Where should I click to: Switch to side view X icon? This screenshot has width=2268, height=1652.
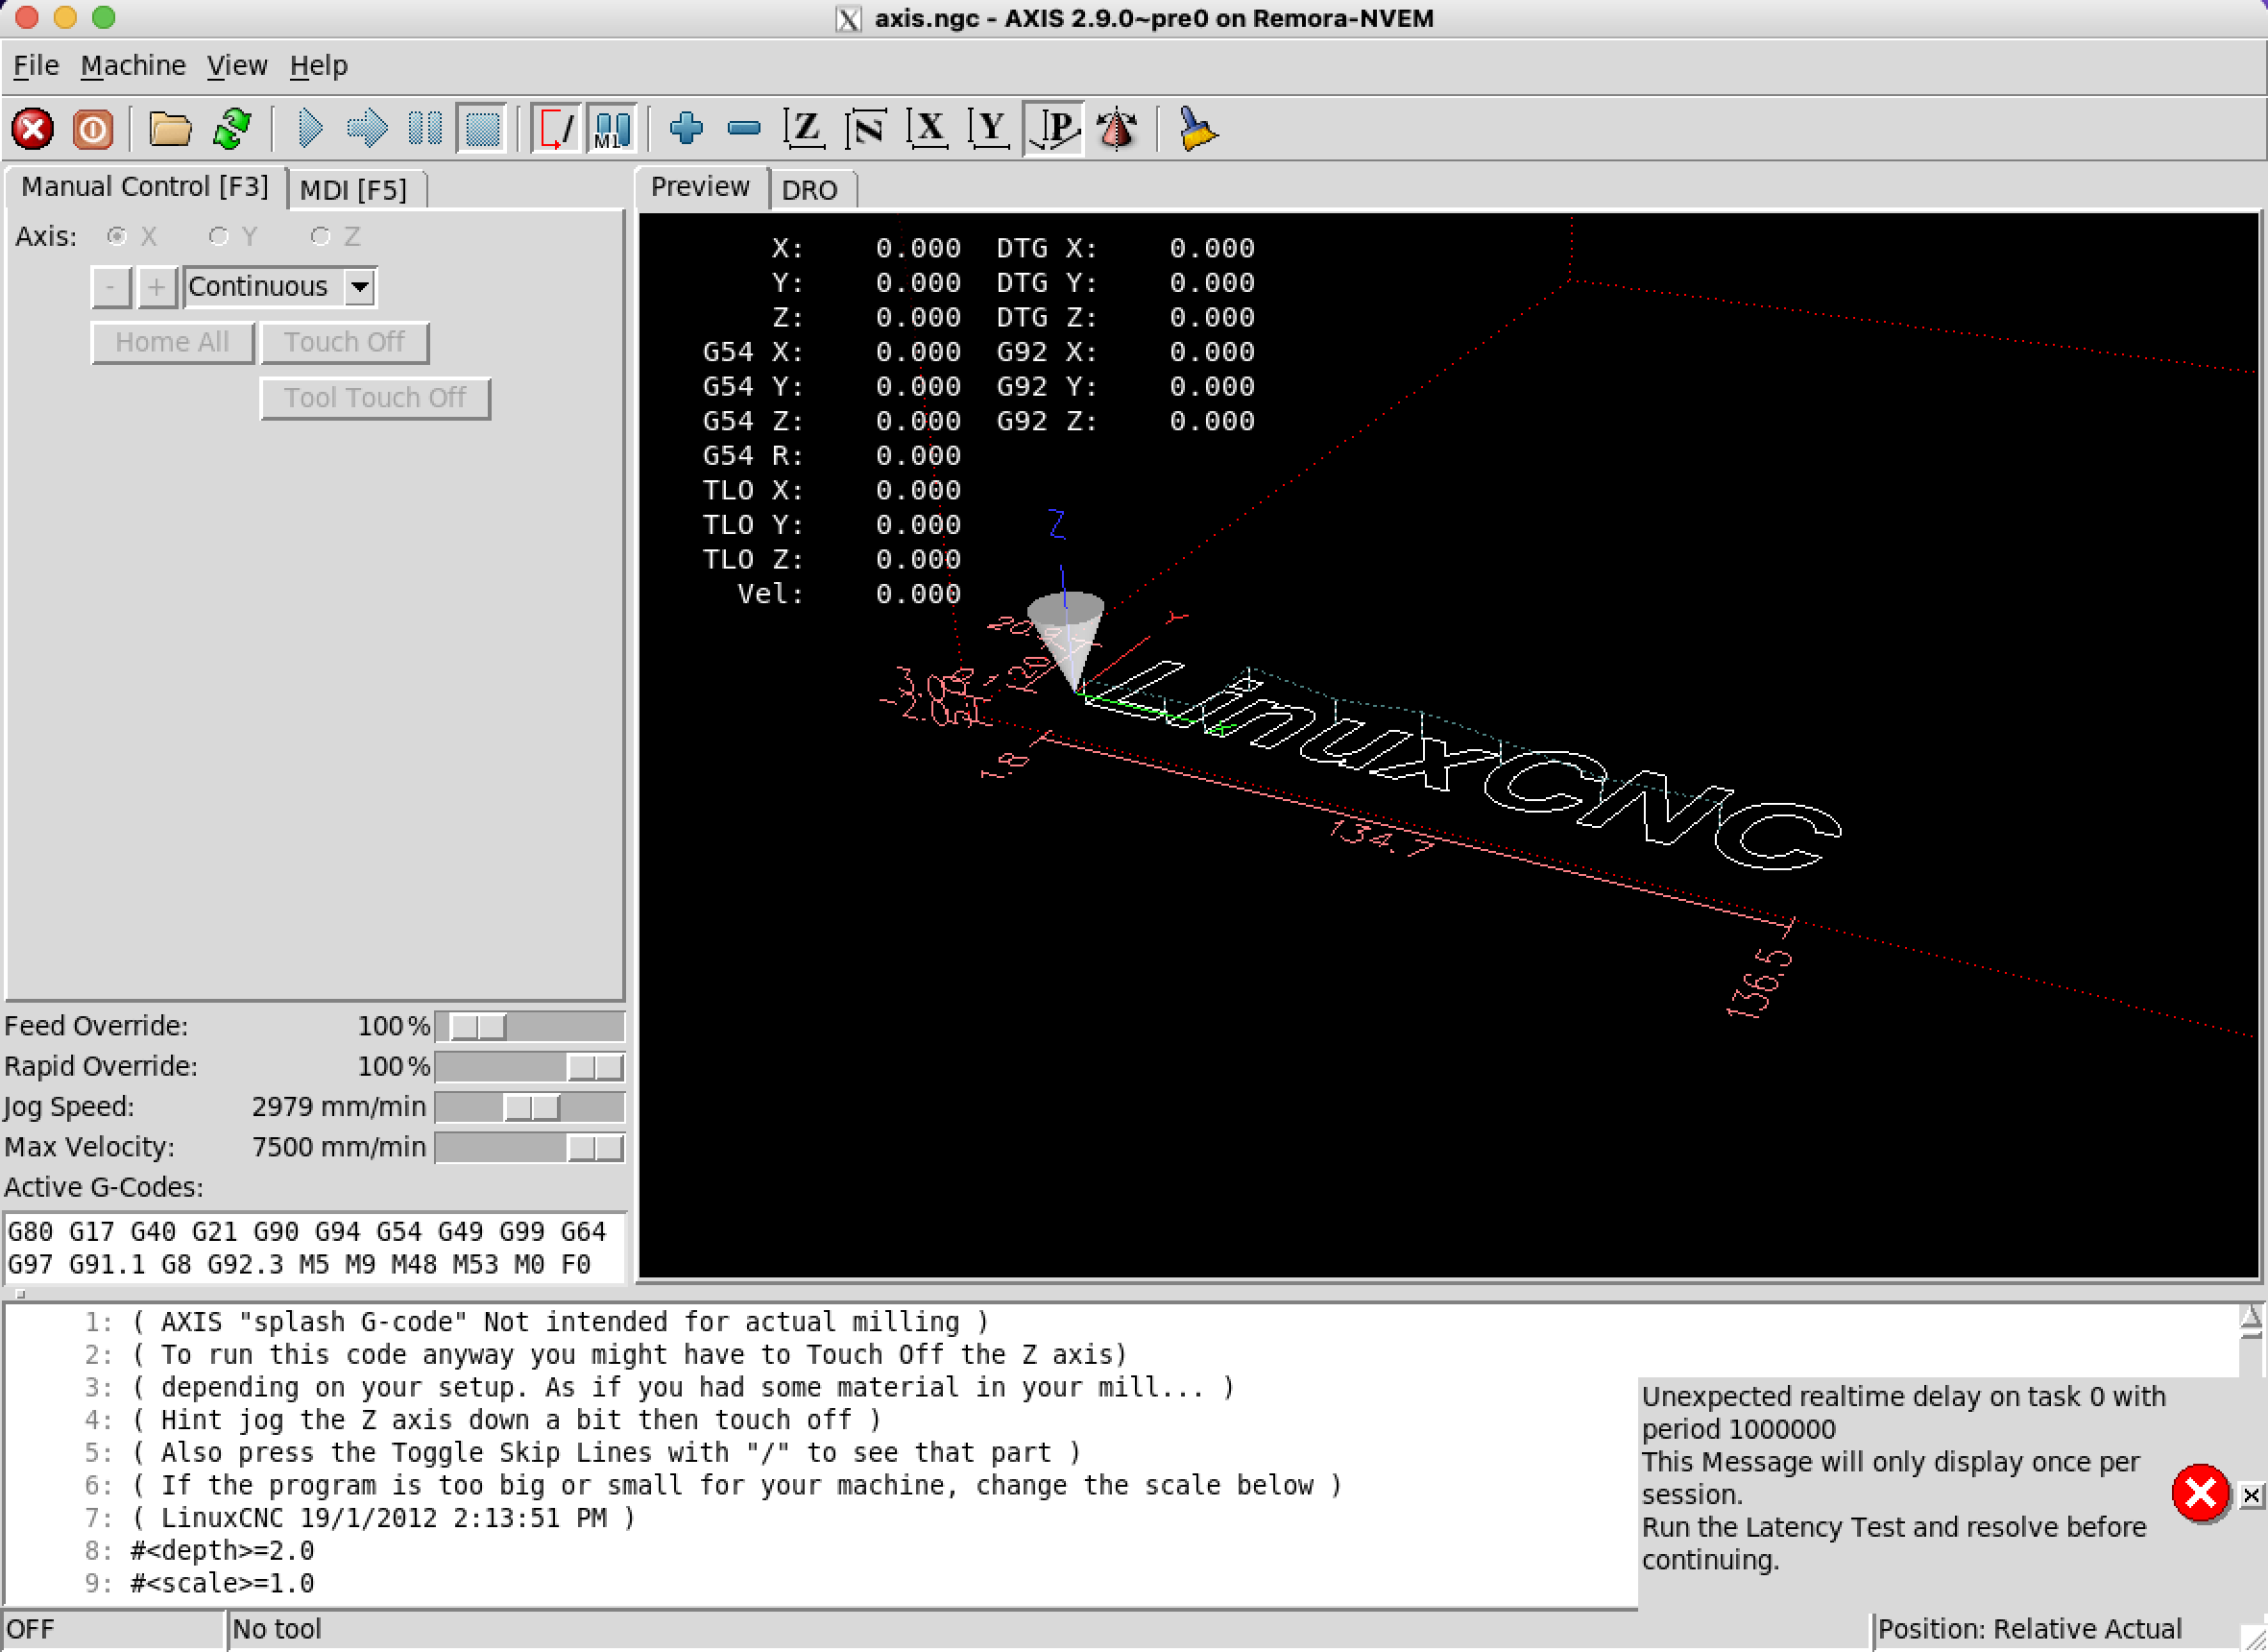click(x=928, y=129)
